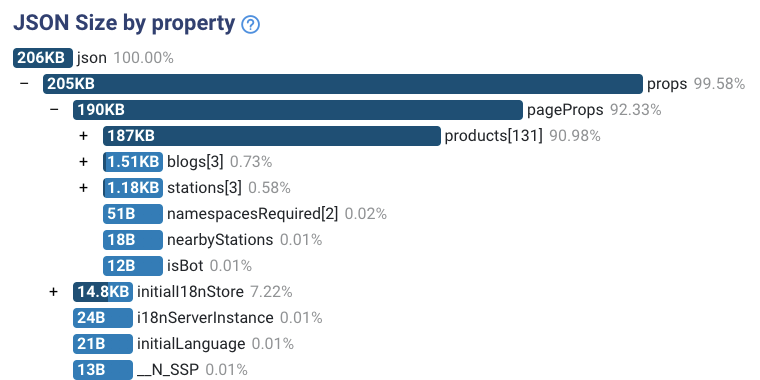Expand the initialI18nStore node
760x380 pixels.
click(53, 292)
